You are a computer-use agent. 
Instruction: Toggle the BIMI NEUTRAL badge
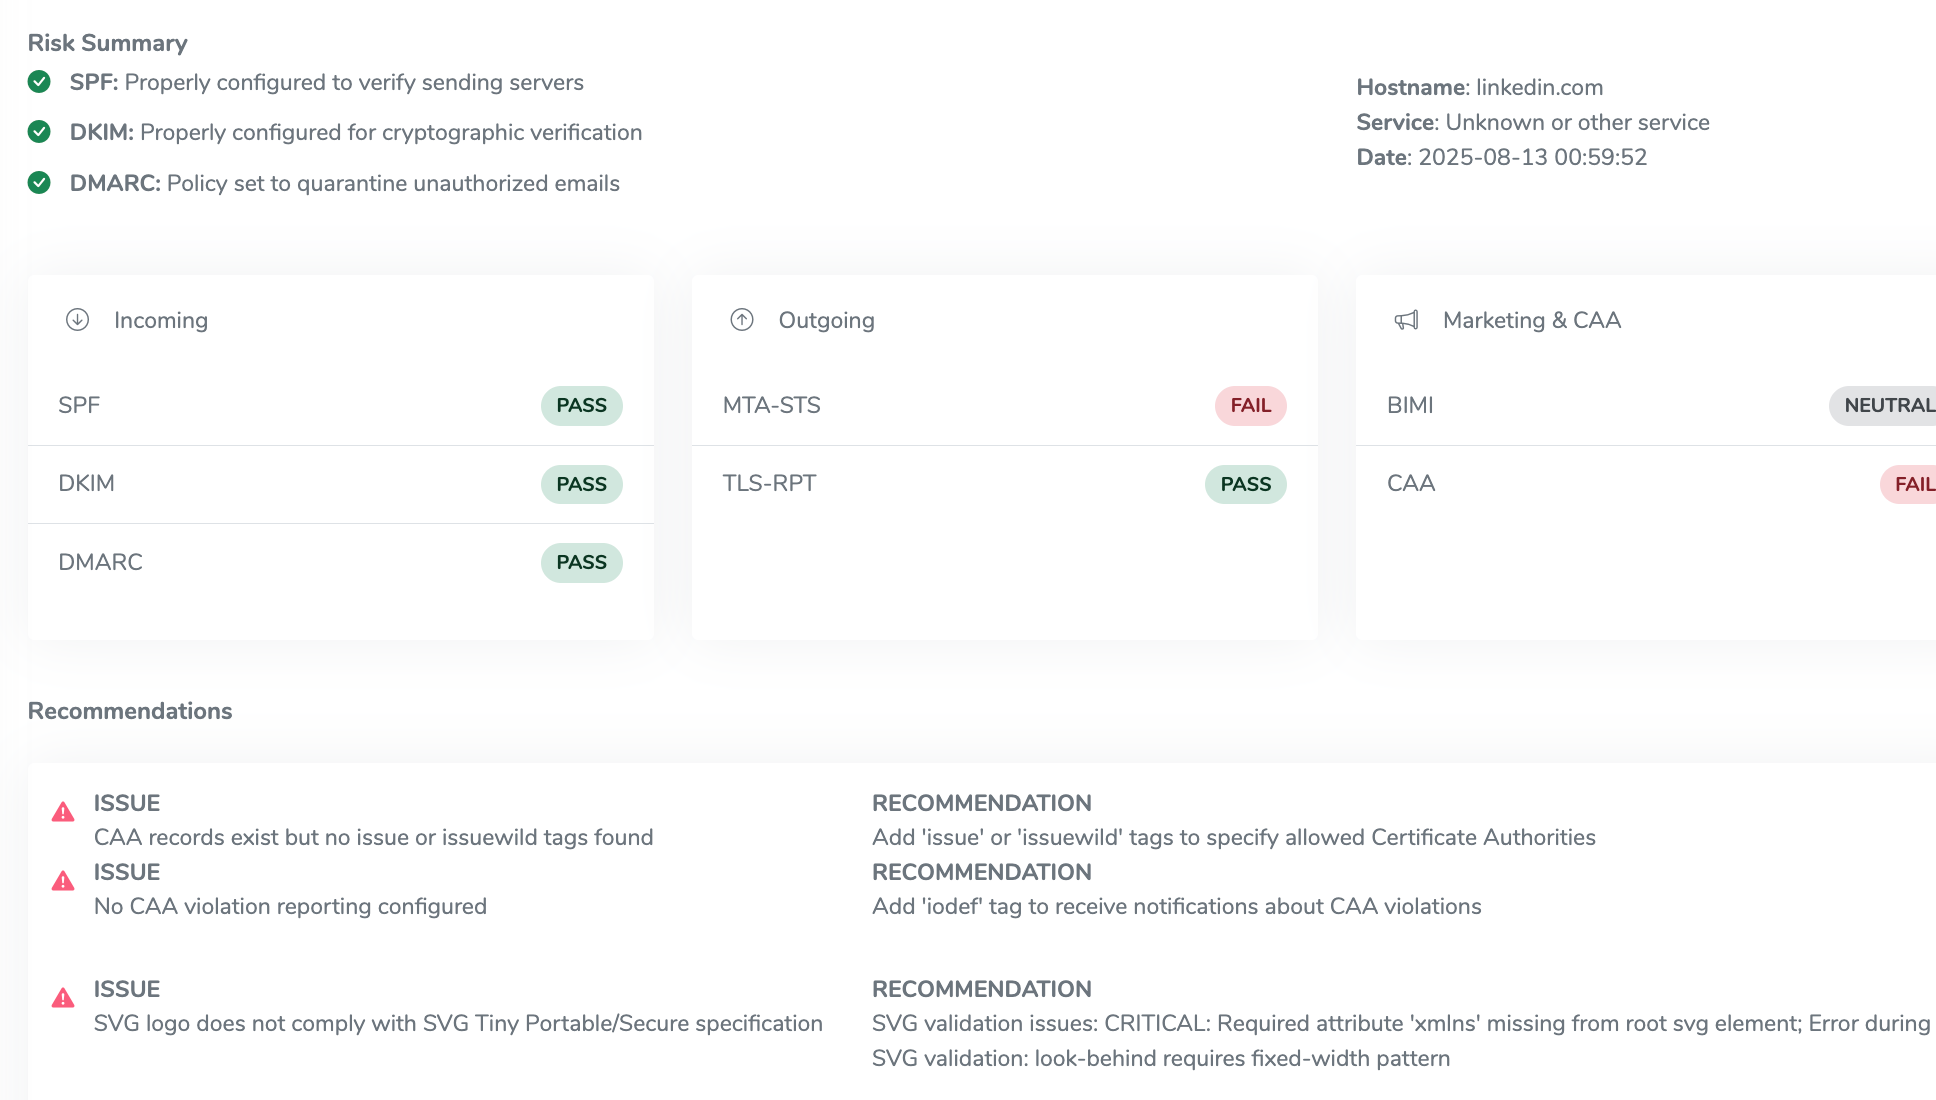1888,406
